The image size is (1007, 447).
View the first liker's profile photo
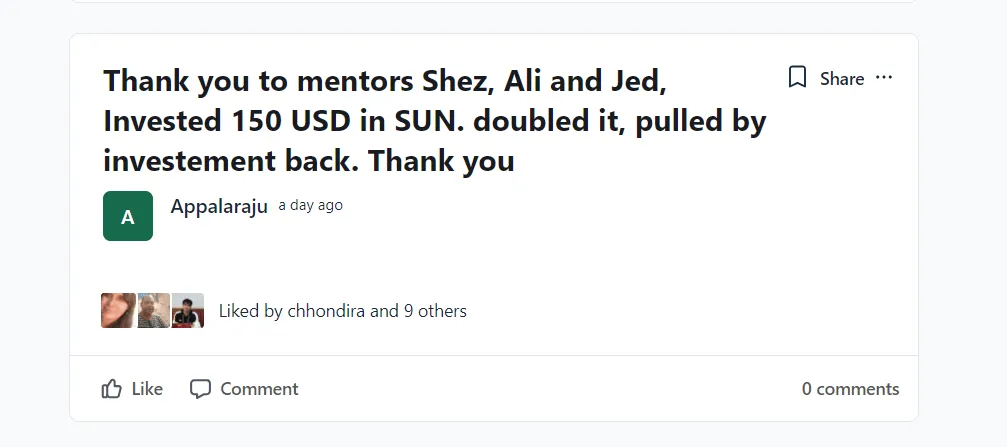click(x=118, y=311)
